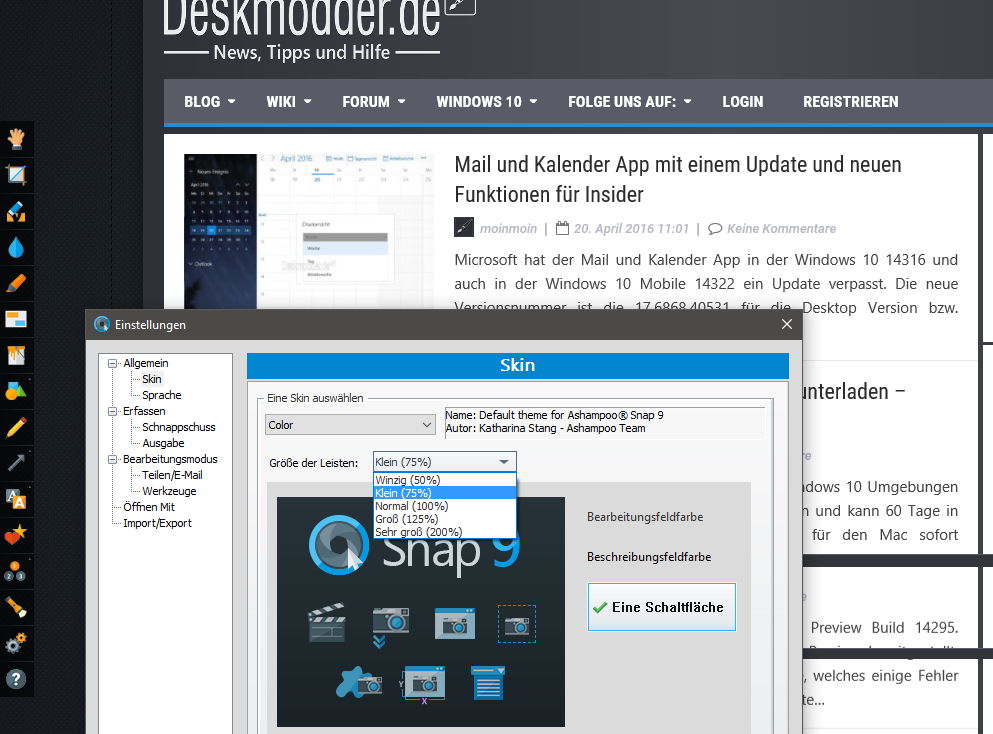Open the Mail und Kalender article thumbnail

(309, 231)
